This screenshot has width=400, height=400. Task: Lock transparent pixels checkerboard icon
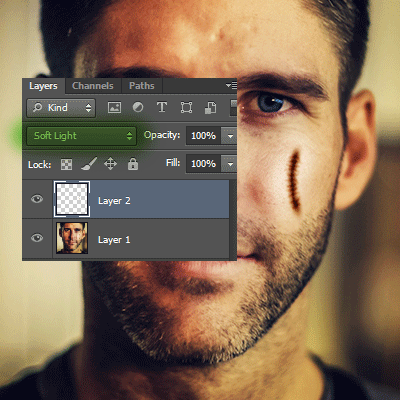pyautogui.click(x=66, y=164)
